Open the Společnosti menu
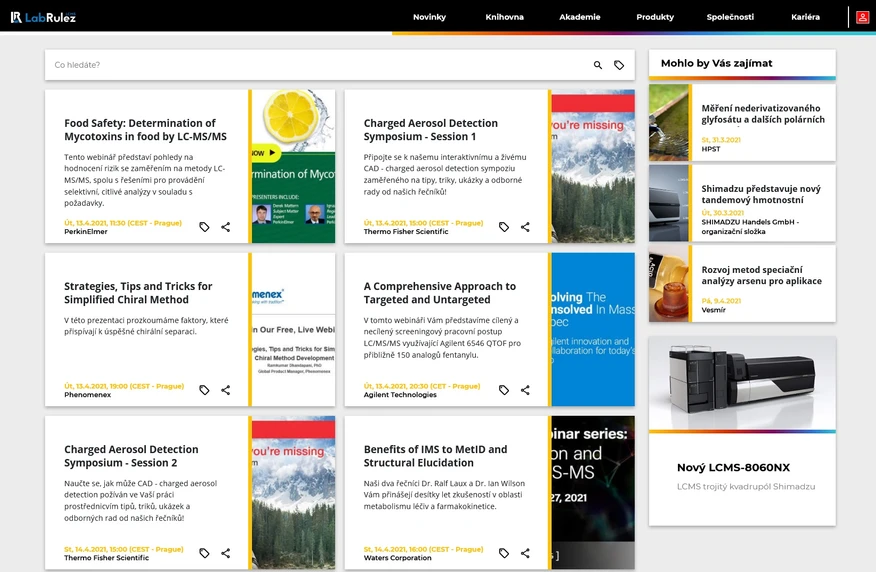The height and width of the screenshot is (572, 876). click(730, 17)
